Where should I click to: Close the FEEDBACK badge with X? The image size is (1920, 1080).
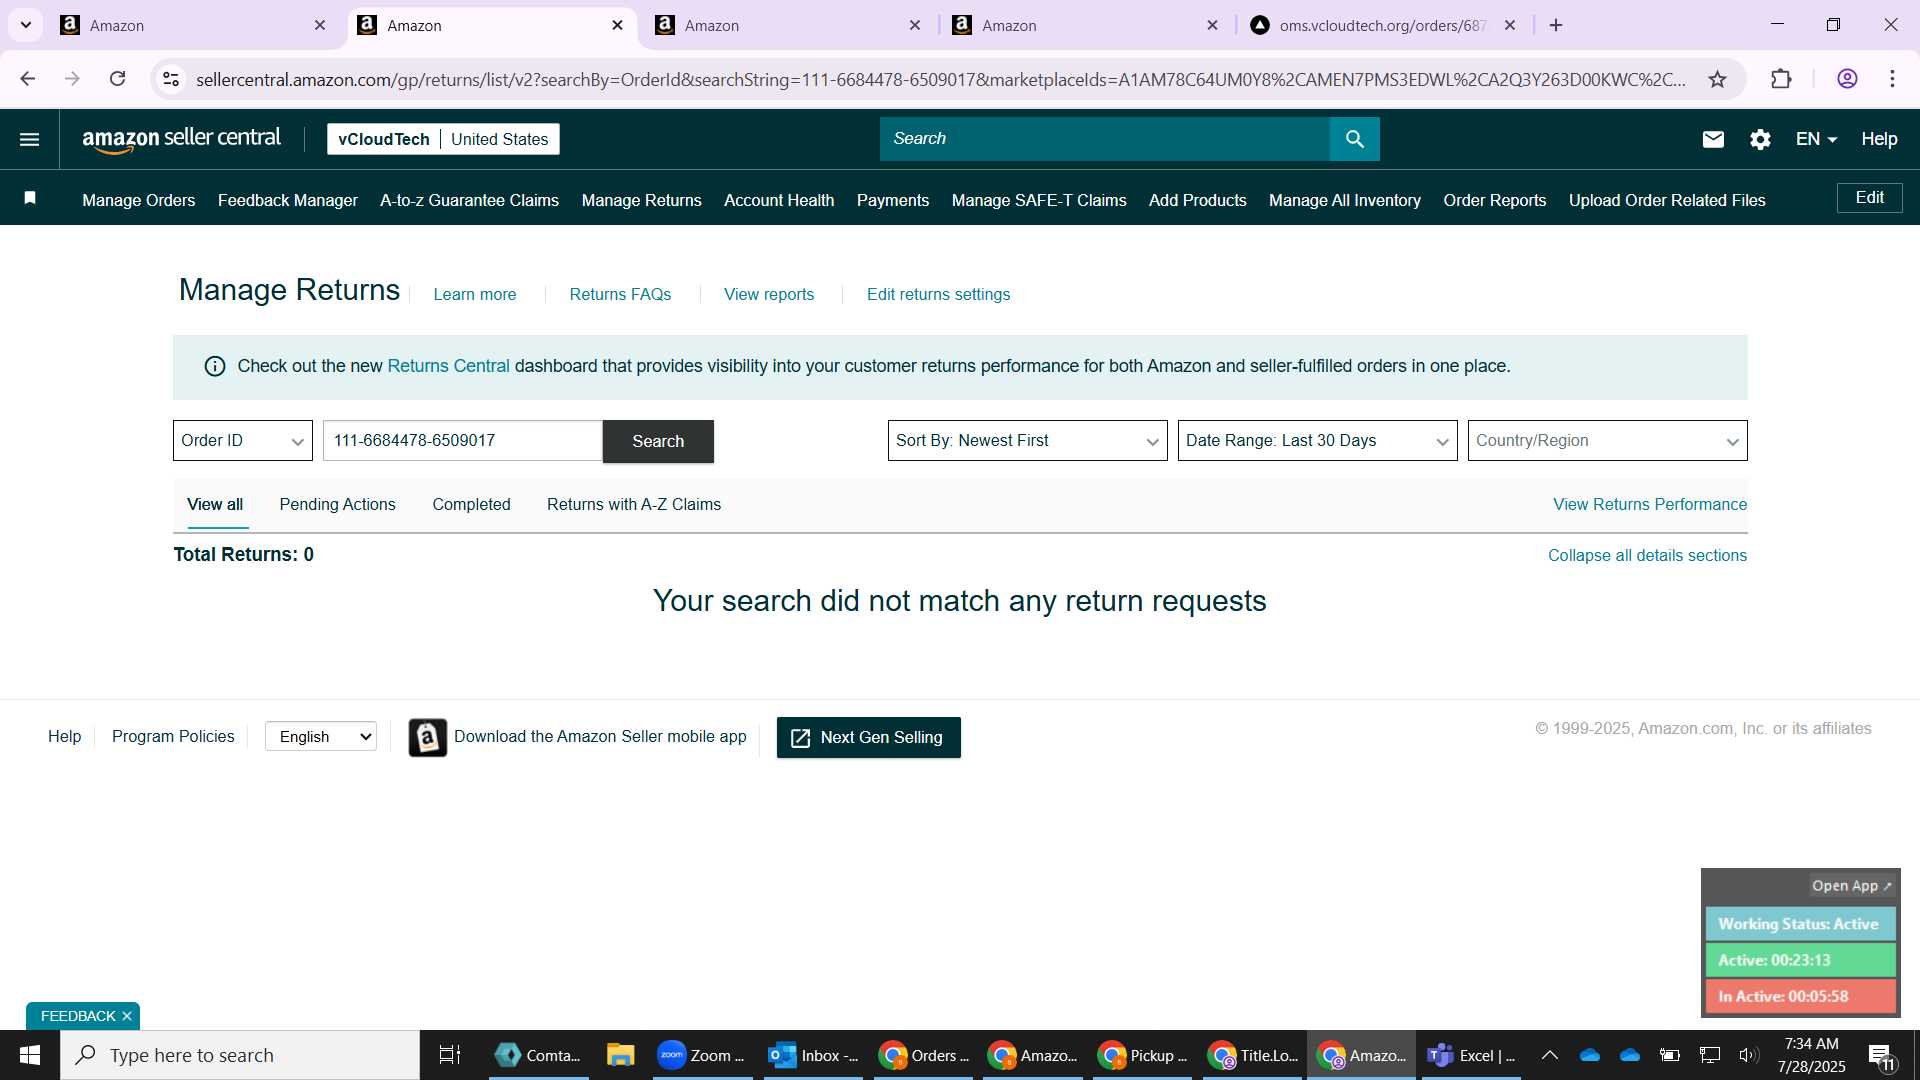[127, 1016]
